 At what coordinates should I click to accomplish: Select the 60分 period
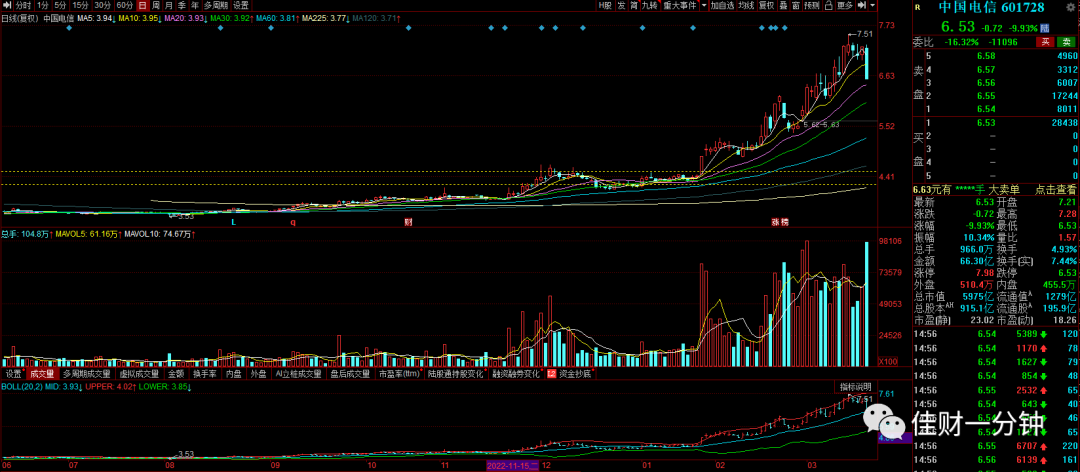(x=125, y=5)
